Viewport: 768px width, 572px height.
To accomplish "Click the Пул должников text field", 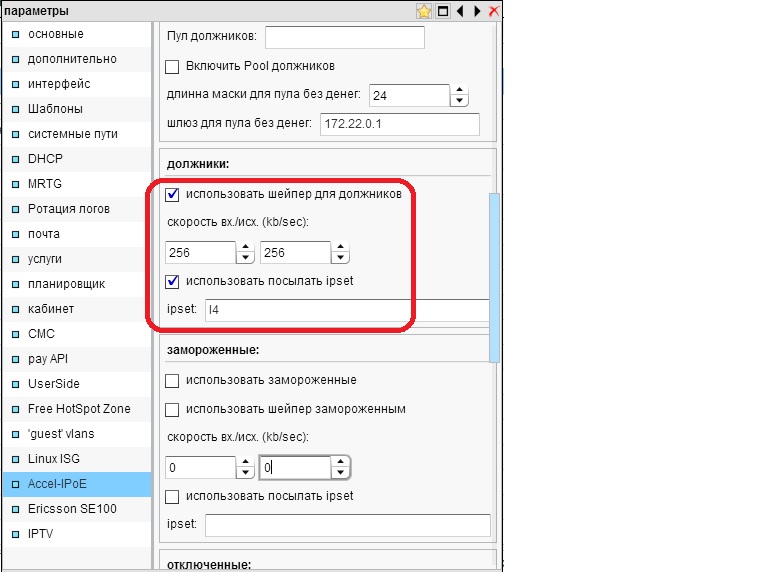I will coord(344,37).
